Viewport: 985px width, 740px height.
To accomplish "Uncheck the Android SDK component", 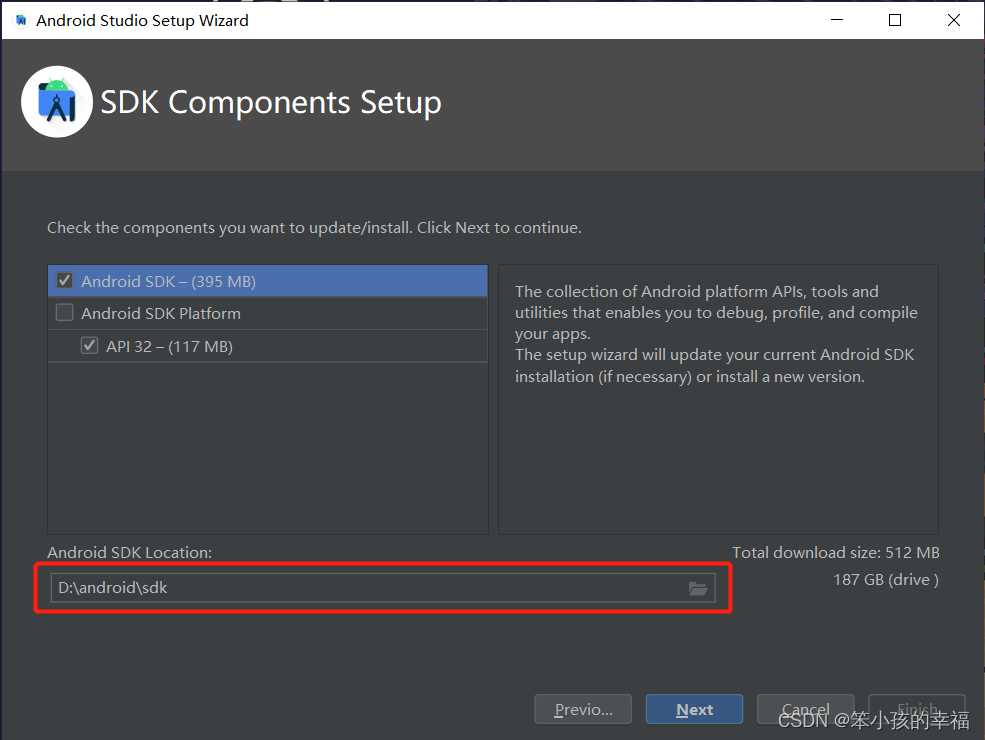I will (64, 281).
